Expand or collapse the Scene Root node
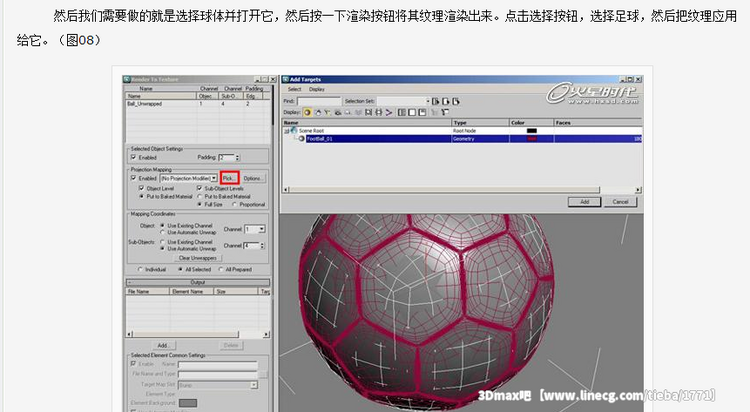Screen dimensions: 750x412 point(287,131)
